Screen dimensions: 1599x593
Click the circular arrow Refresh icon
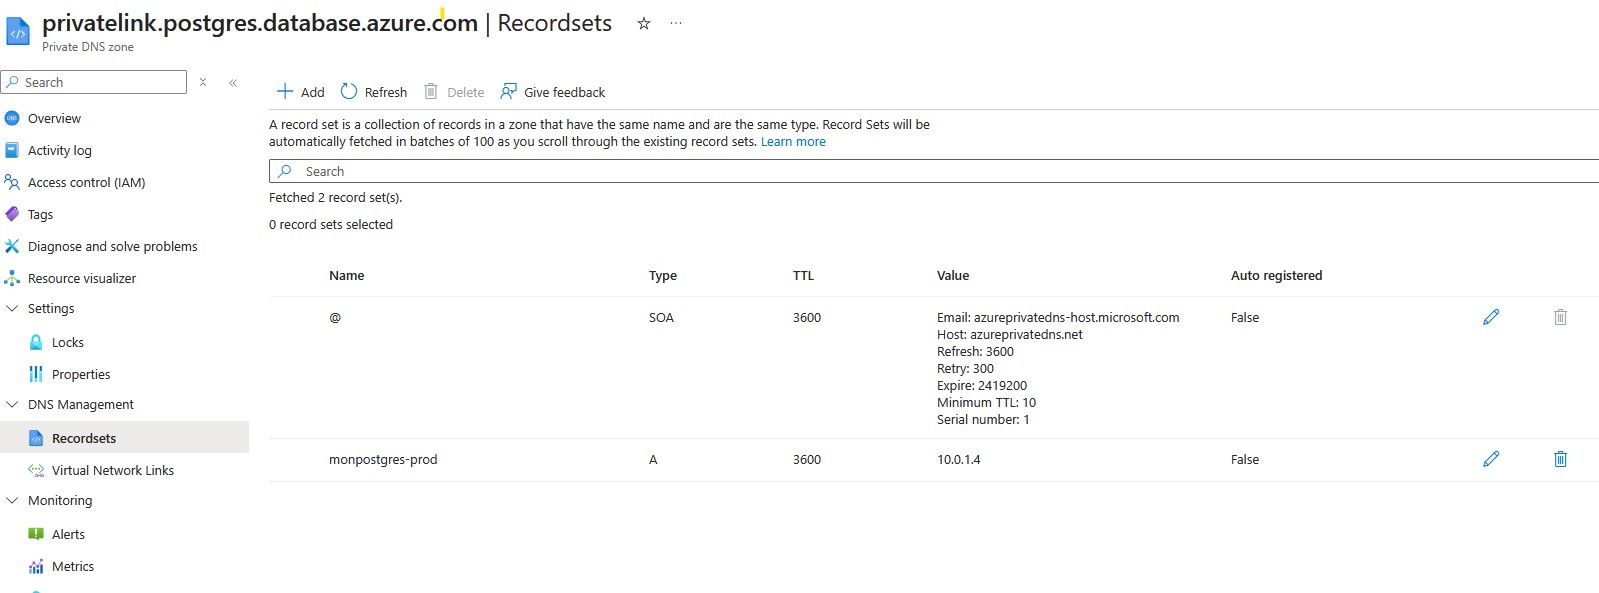[349, 91]
